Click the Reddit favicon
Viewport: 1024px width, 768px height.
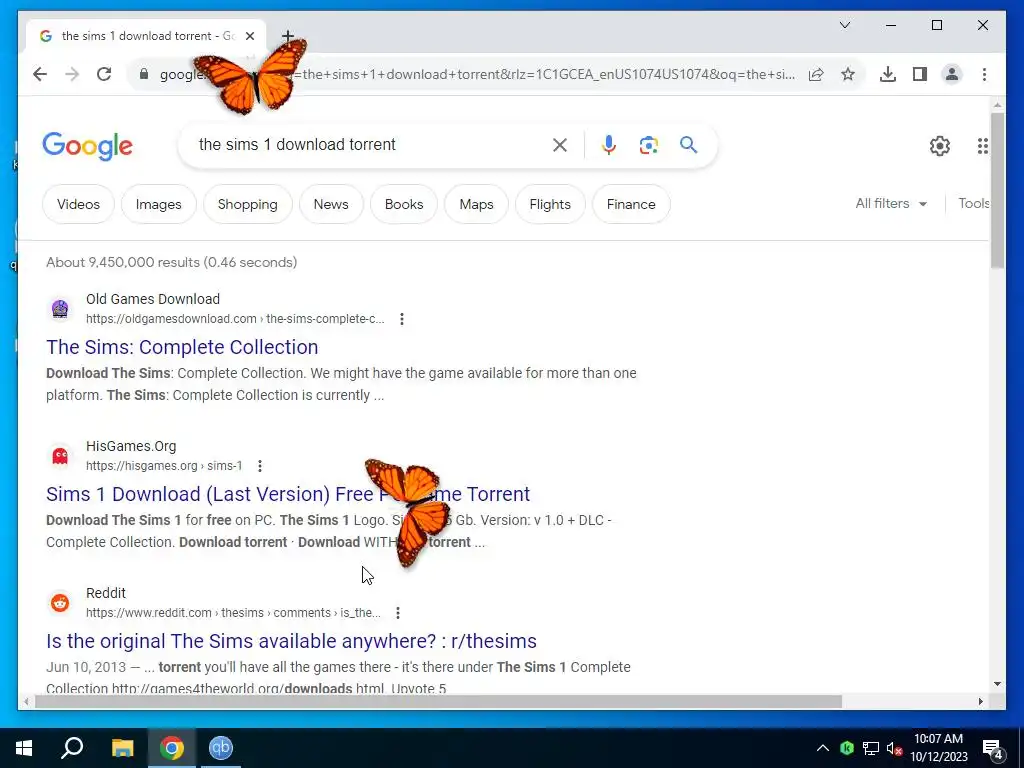pos(60,602)
